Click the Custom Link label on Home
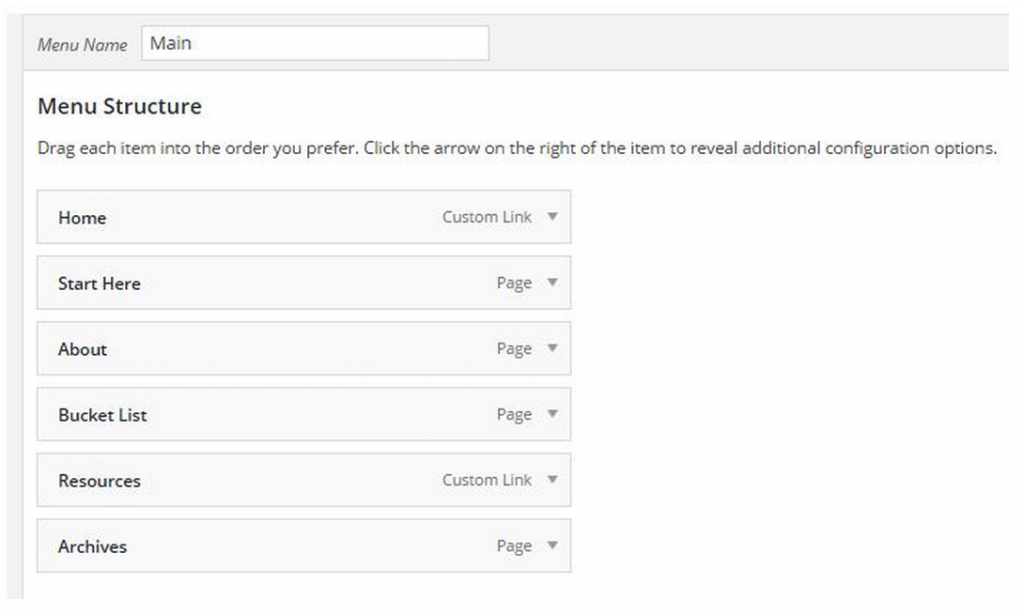Image resolution: width=1024 pixels, height=614 pixels. pyautogui.click(x=487, y=217)
